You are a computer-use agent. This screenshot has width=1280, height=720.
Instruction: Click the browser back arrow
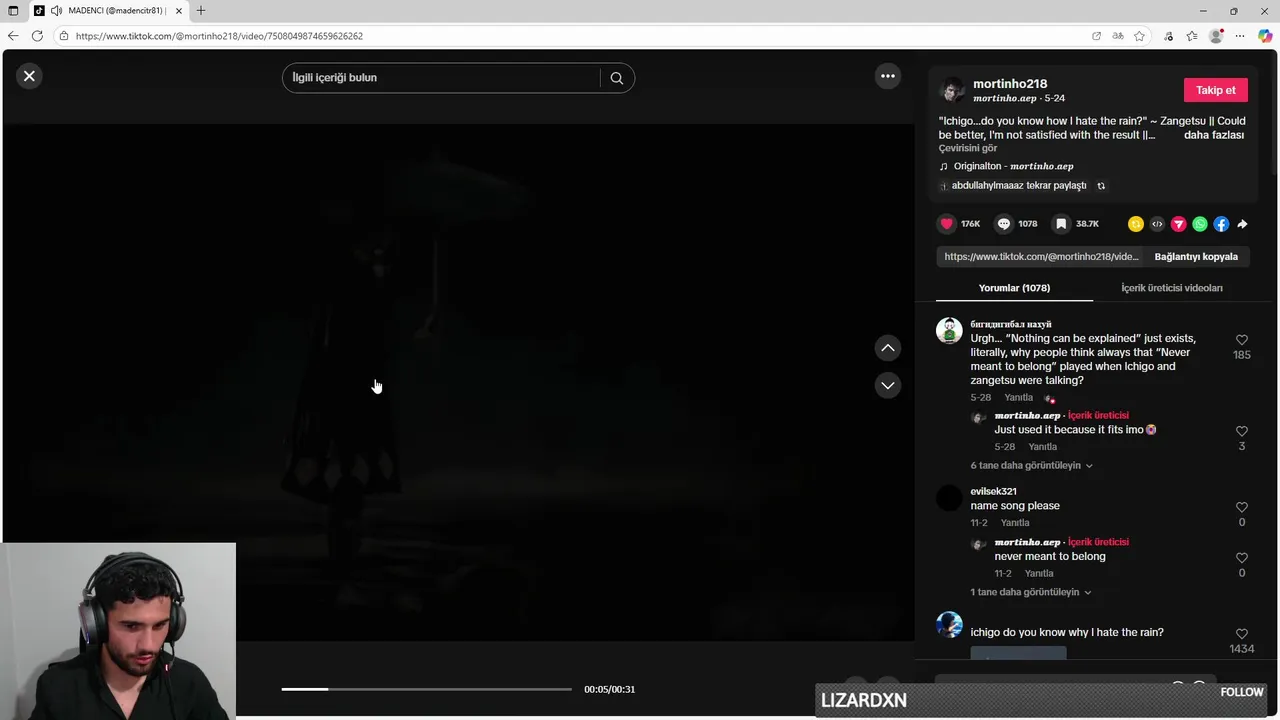(x=13, y=36)
